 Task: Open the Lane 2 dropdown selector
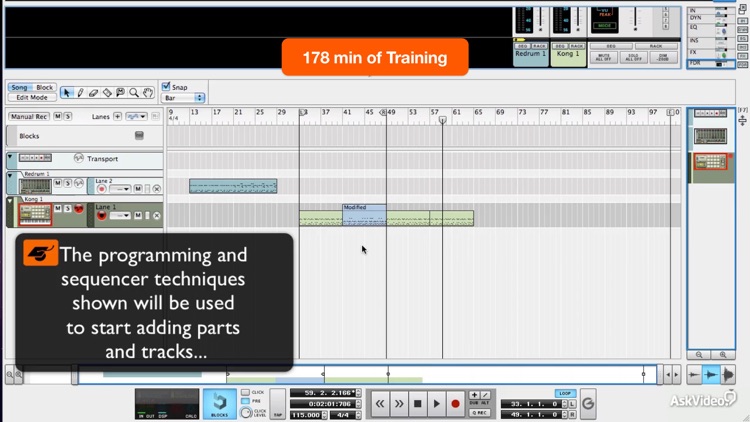point(120,189)
